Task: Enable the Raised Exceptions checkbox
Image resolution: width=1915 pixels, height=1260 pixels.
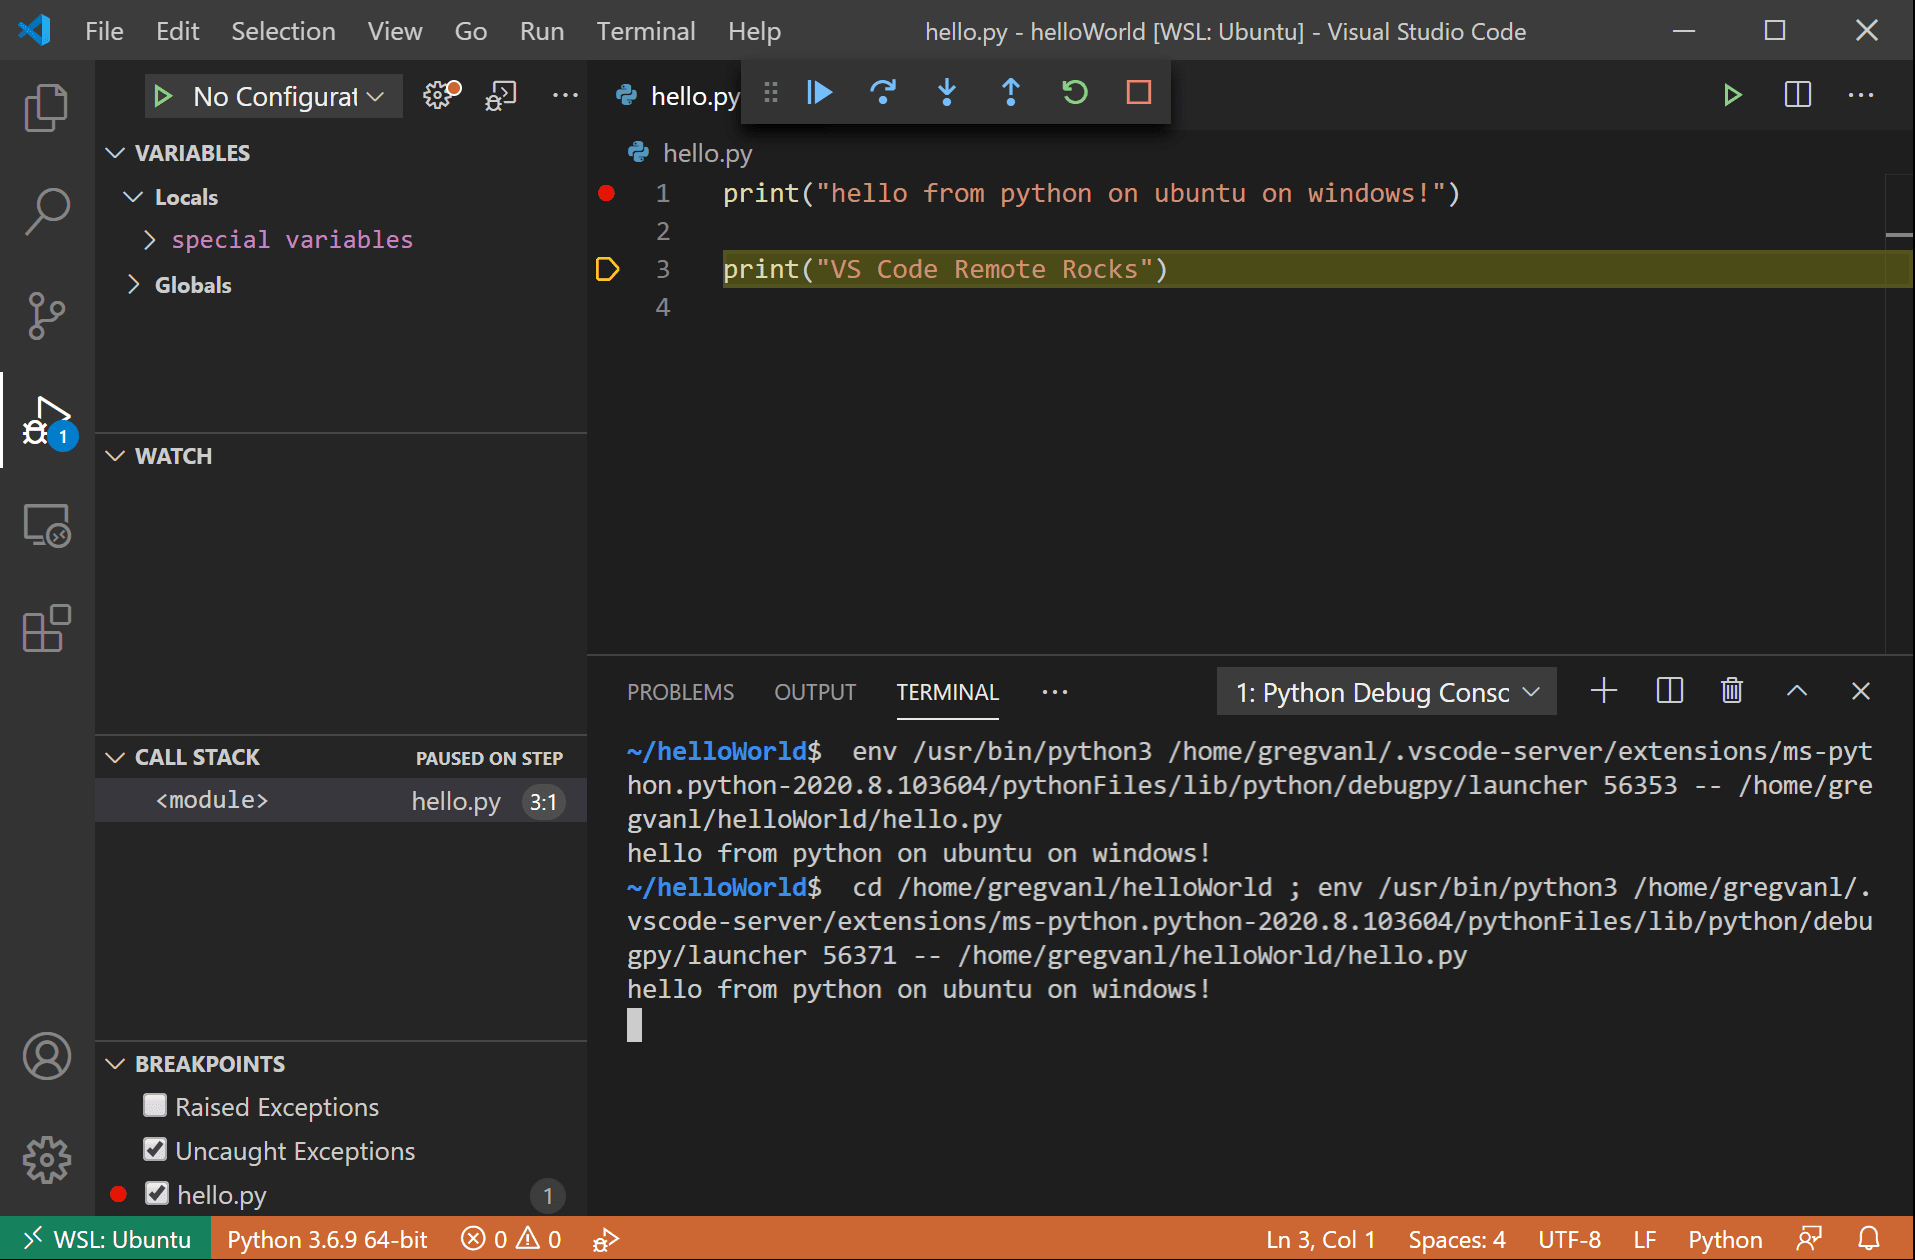Action: pos(155,1104)
